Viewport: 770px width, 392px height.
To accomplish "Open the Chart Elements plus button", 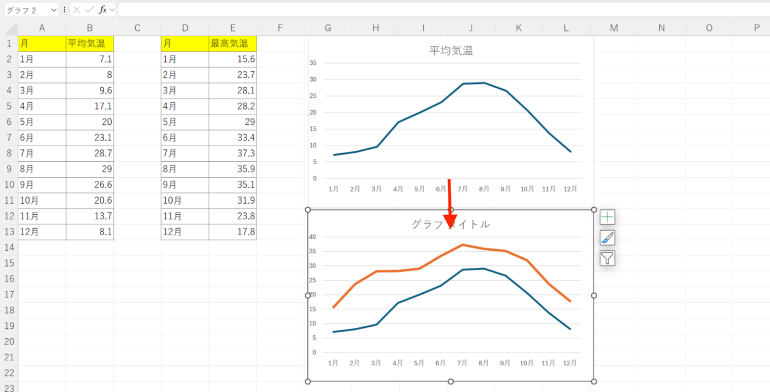I will (607, 217).
